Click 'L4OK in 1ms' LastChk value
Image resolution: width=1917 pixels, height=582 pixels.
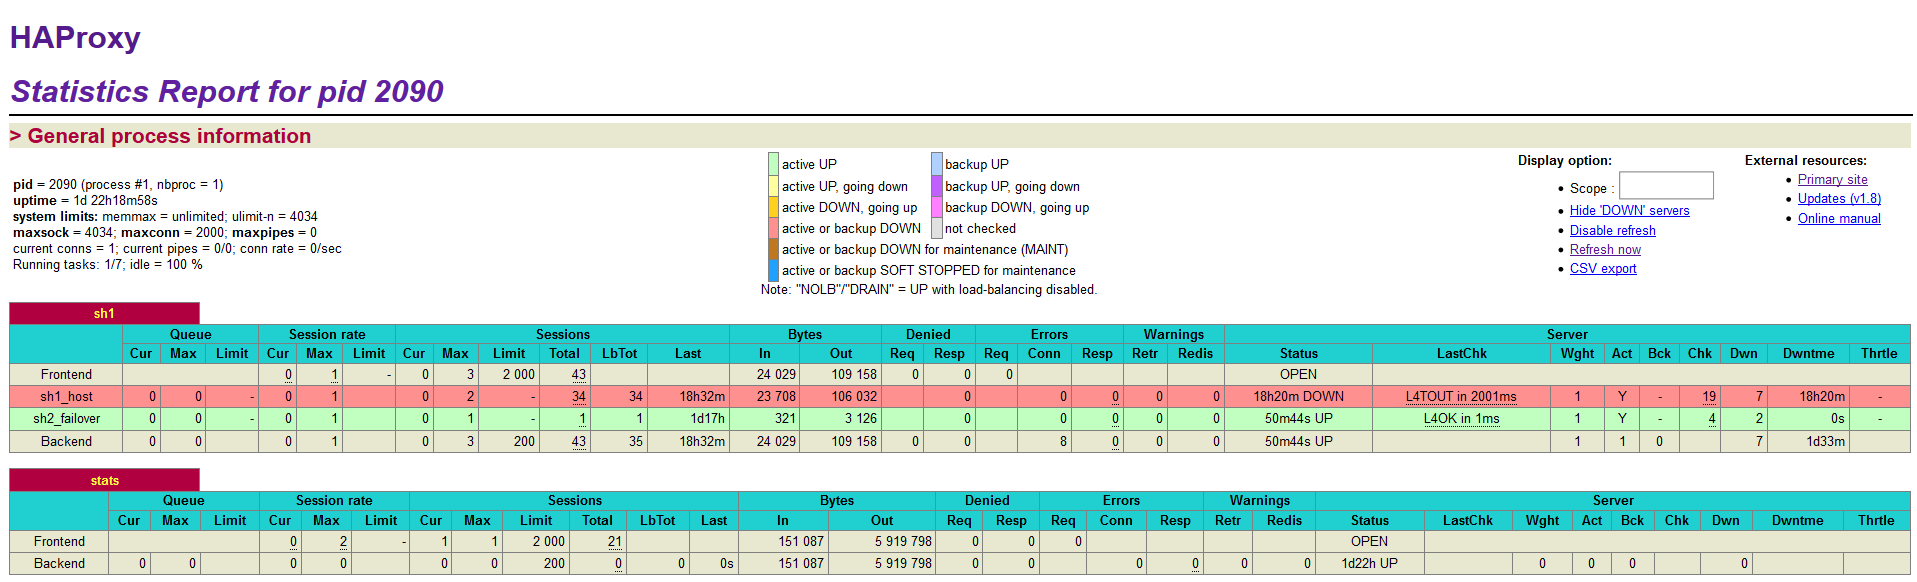point(1461,418)
